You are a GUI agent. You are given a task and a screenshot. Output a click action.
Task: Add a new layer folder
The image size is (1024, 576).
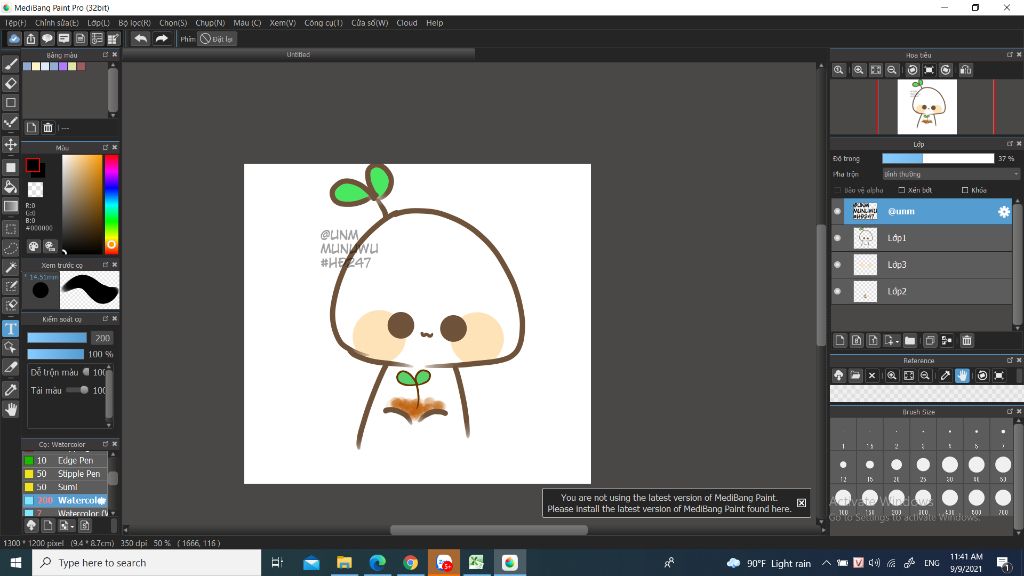tap(910, 340)
